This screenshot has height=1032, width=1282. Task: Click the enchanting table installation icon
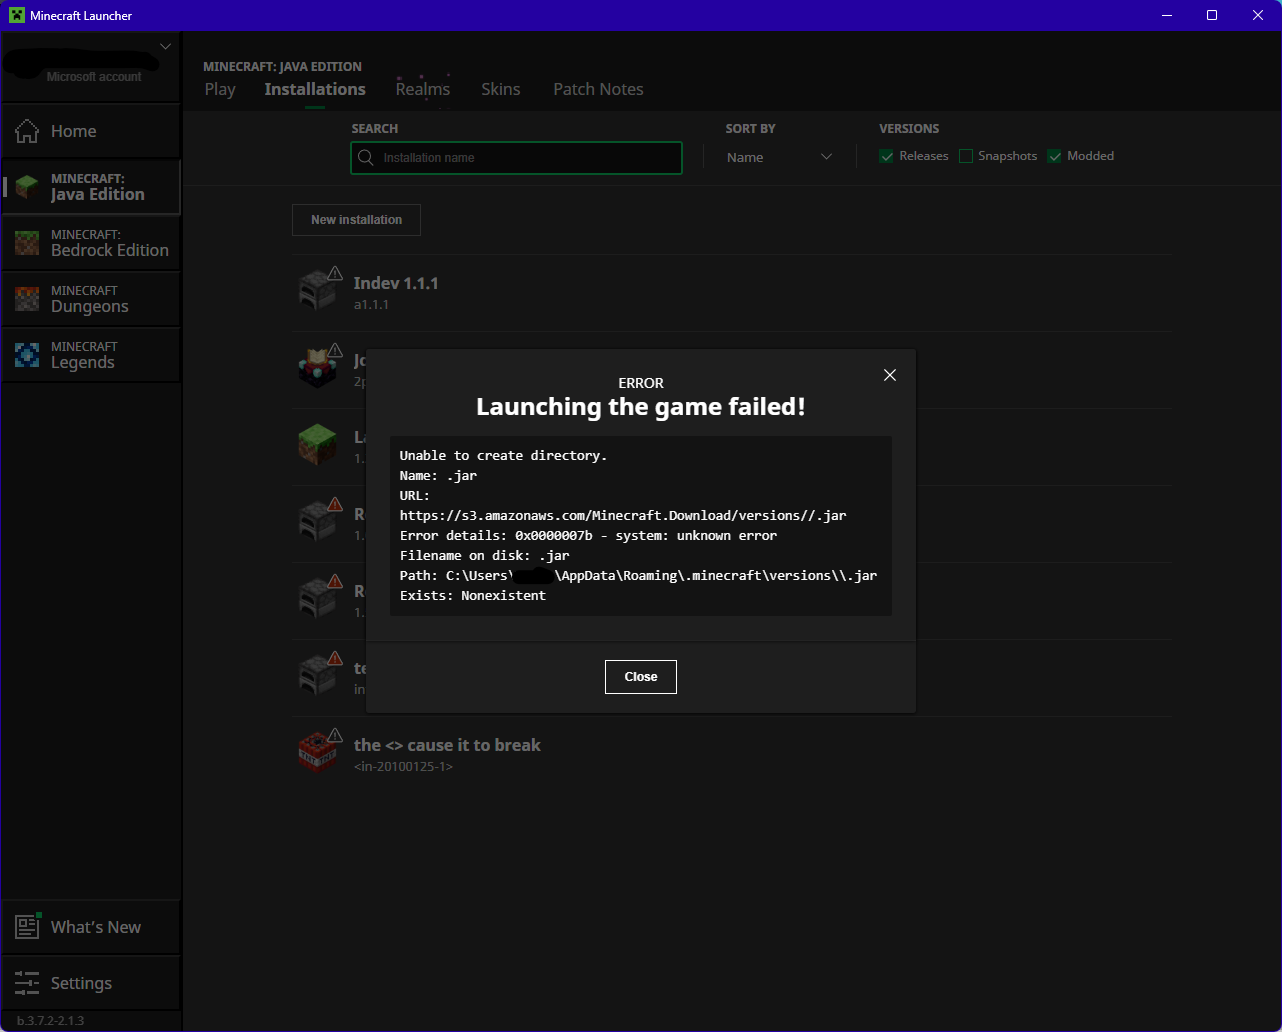pos(316,368)
